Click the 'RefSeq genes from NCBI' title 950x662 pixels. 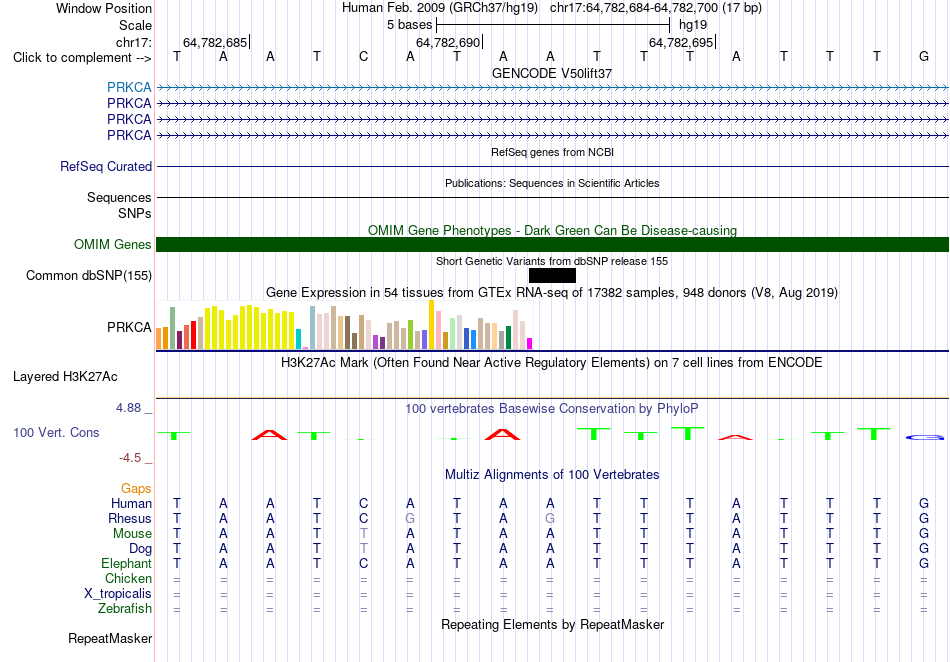552,152
